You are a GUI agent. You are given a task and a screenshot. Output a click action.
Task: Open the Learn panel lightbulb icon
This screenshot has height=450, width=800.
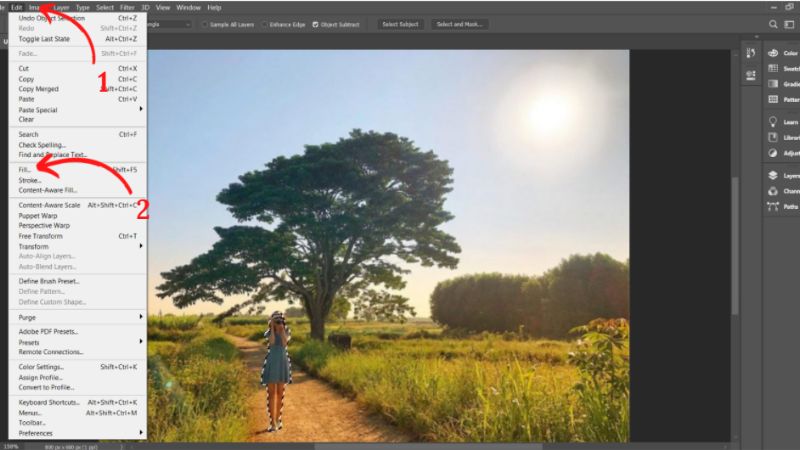coord(773,121)
